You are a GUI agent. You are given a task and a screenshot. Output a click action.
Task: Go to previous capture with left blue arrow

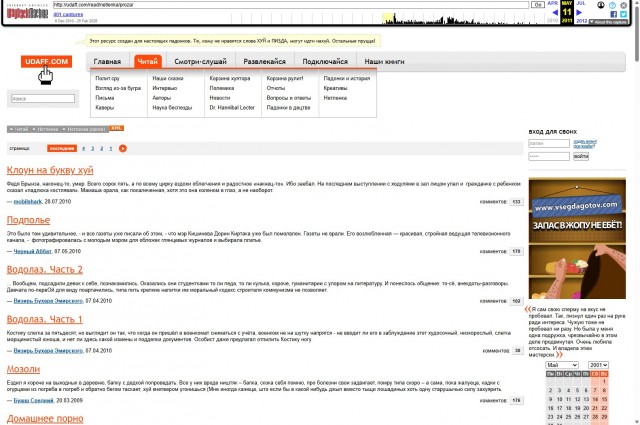pyautogui.click(x=555, y=13)
